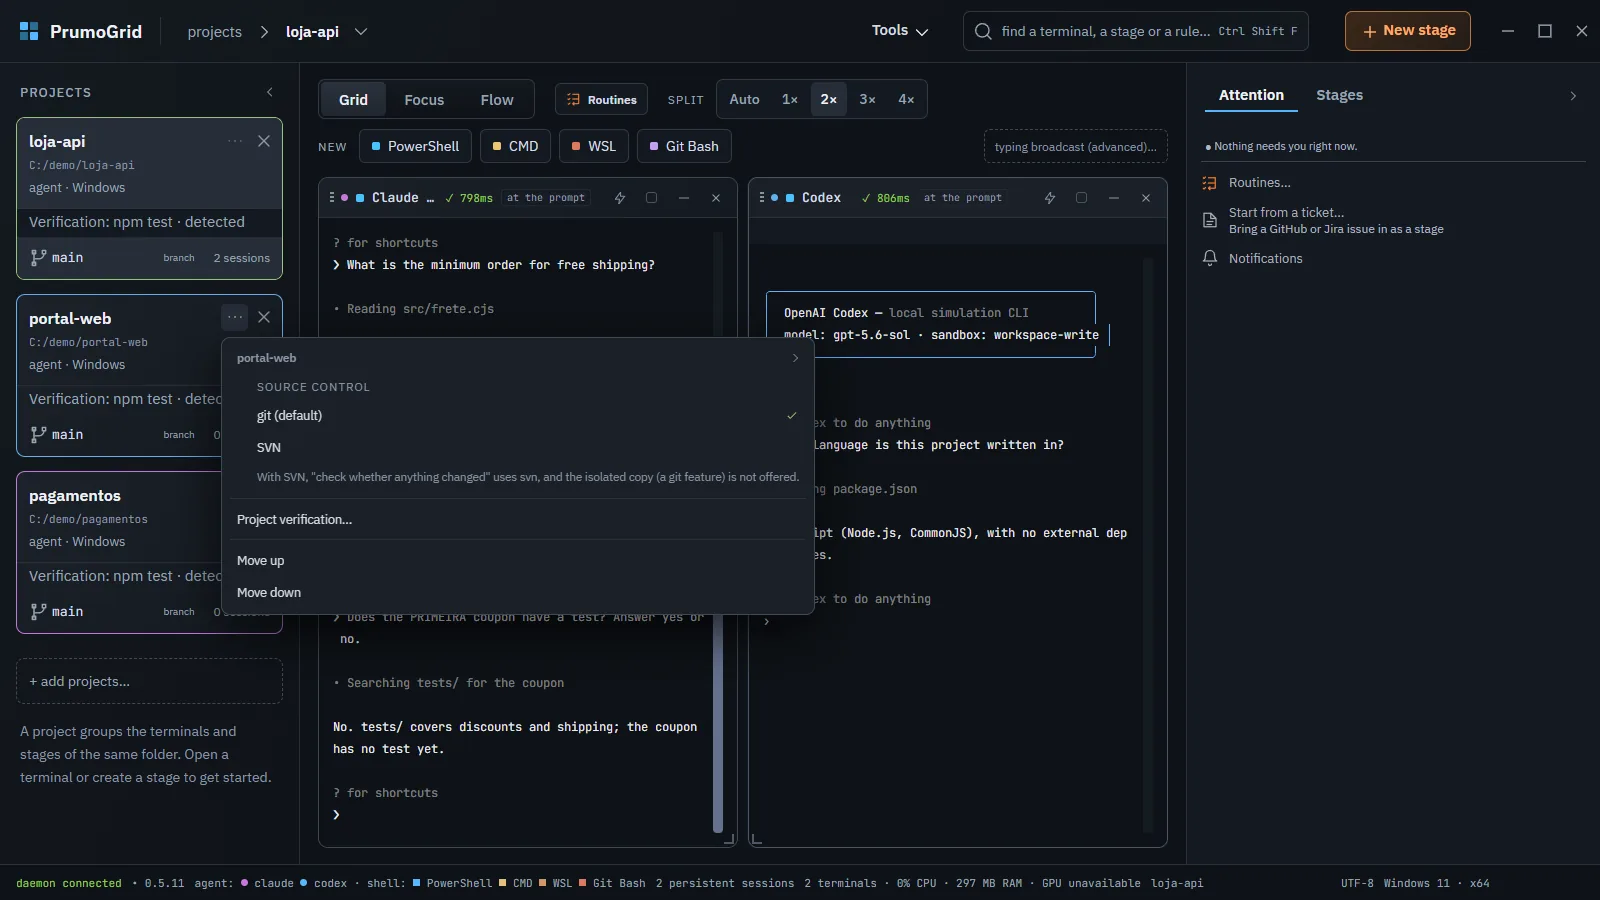Click the PrumoGrid logo icon
Screen dimensions: 1600x900
(x=29, y=31)
